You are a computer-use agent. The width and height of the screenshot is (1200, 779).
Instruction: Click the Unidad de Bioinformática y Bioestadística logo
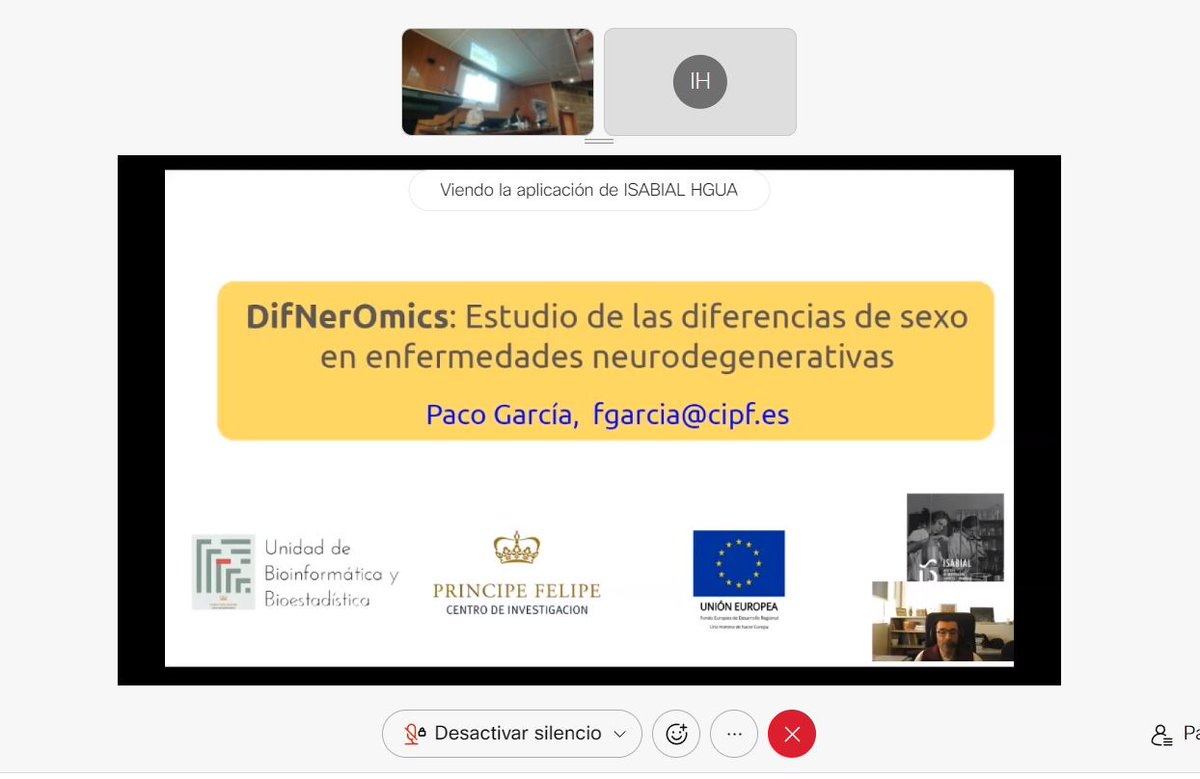tap(296, 573)
